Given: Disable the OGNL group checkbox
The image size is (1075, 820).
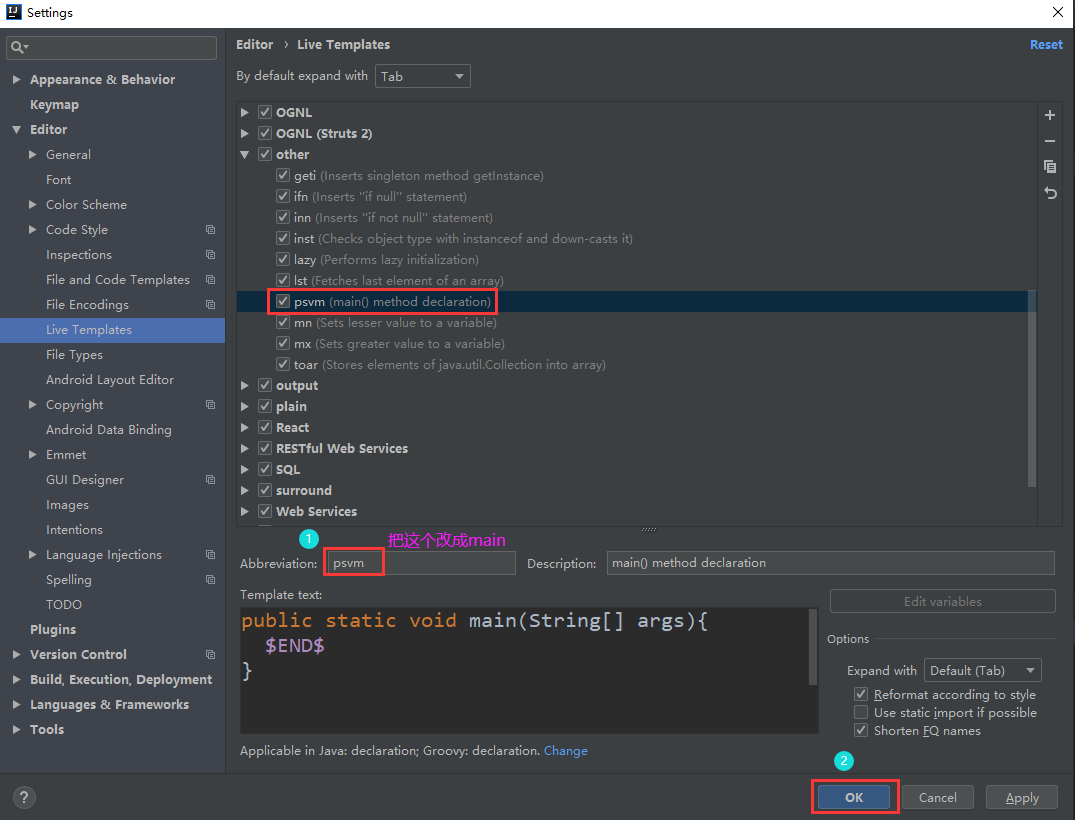Looking at the screenshot, I should tap(265, 112).
